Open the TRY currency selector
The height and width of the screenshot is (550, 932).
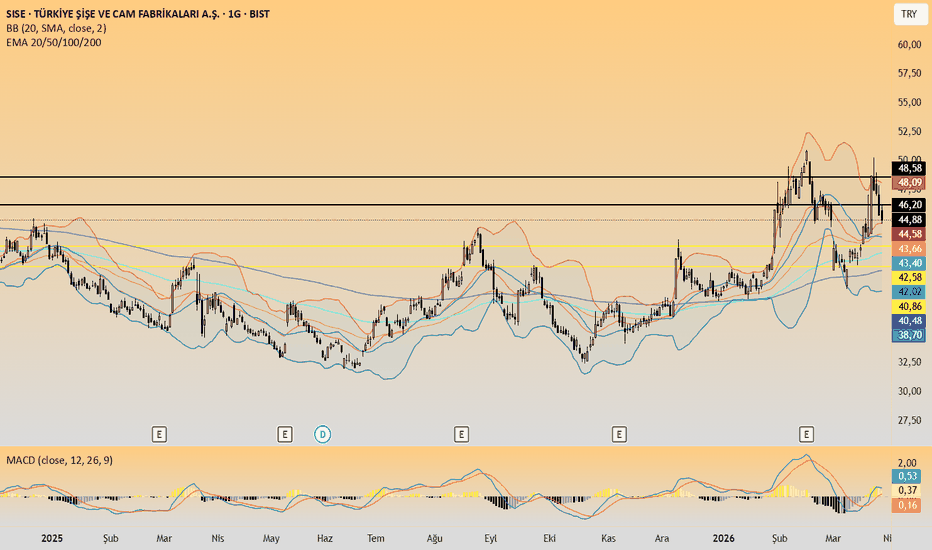pyautogui.click(x=909, y=14)
